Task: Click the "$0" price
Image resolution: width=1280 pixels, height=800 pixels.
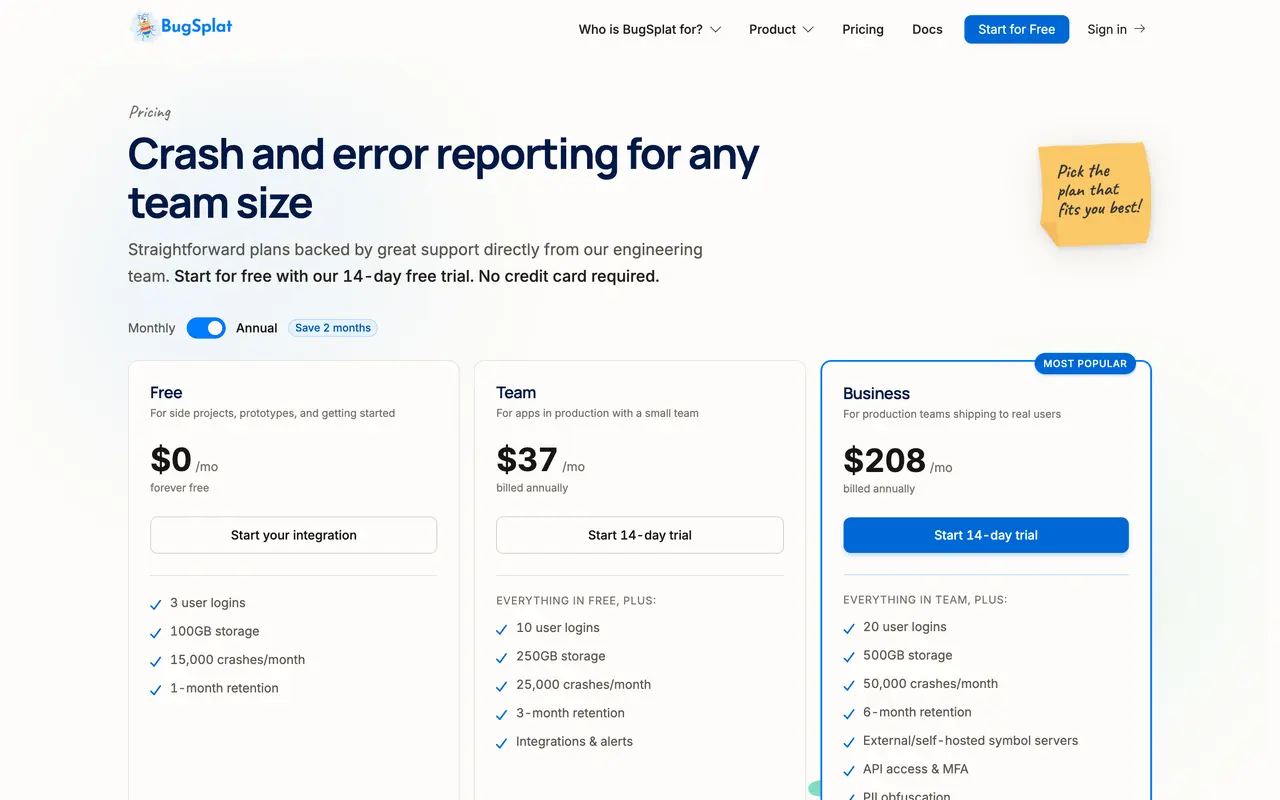Action: point(171,460)
